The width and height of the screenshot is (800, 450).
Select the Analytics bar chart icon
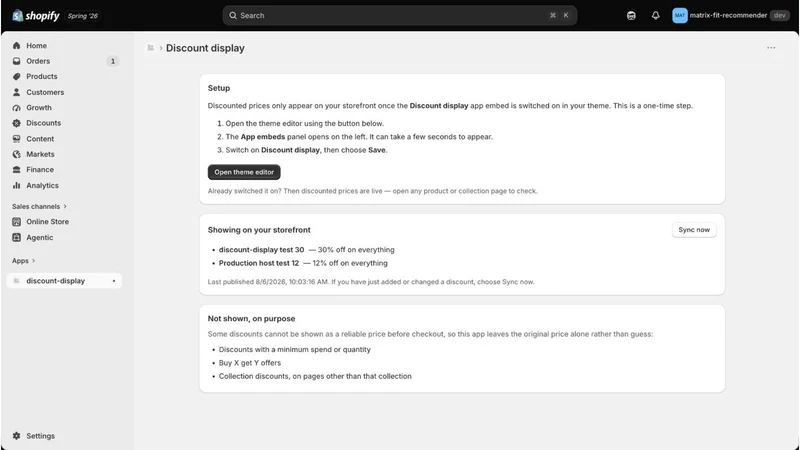pyautogui.click(x=16, y=185)
